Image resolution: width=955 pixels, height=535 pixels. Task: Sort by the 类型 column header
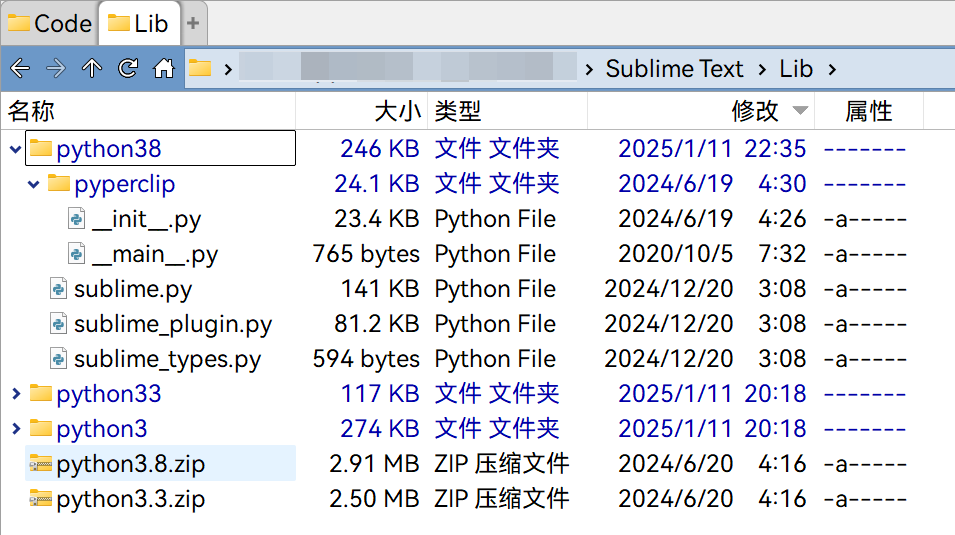coord(507,111)
